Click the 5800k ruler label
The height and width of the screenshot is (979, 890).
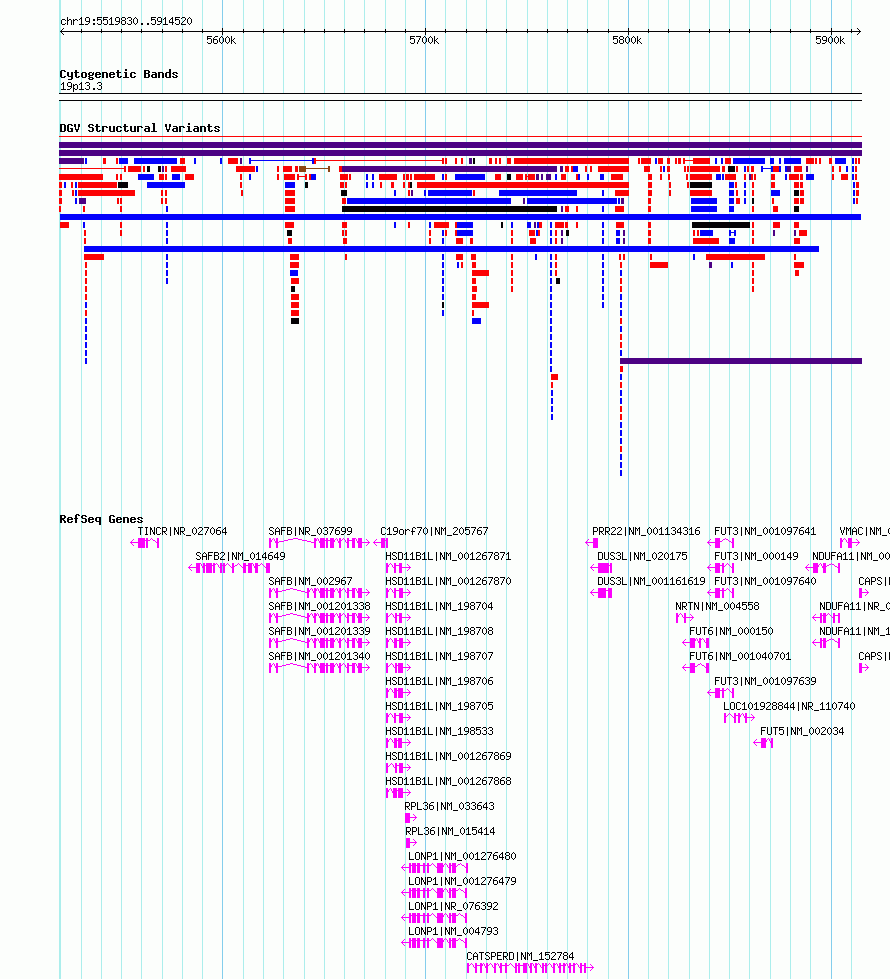[627, 41]
